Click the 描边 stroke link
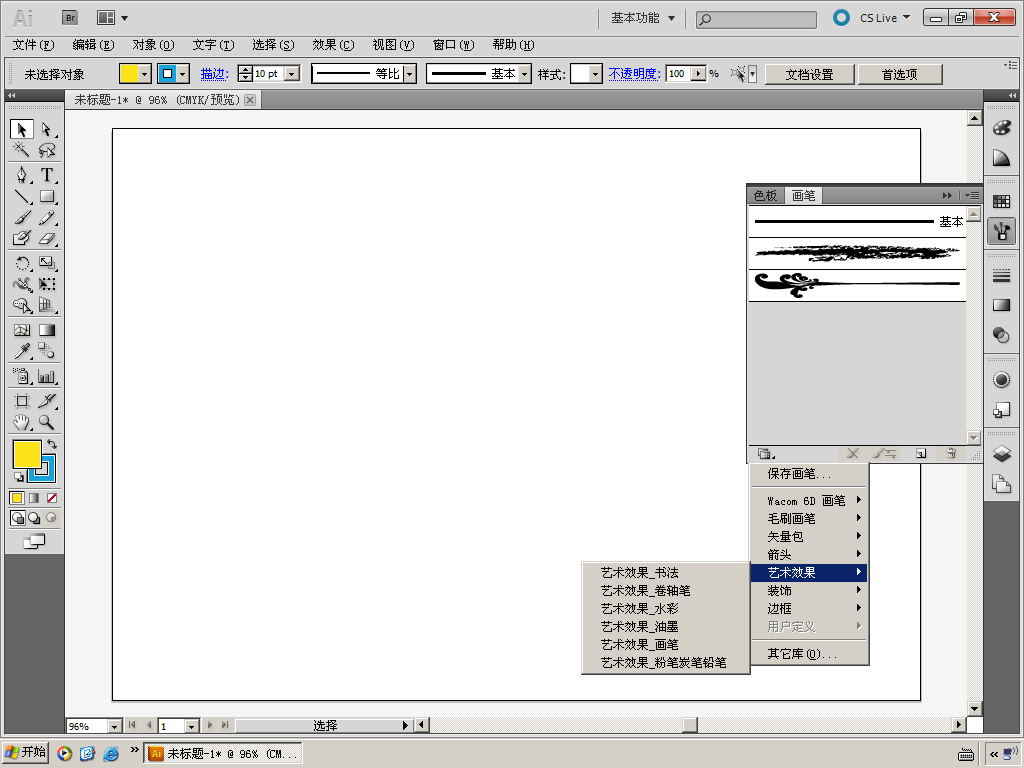The width and height of the screenshot is (1024, 768). click(x=214, y=74)
